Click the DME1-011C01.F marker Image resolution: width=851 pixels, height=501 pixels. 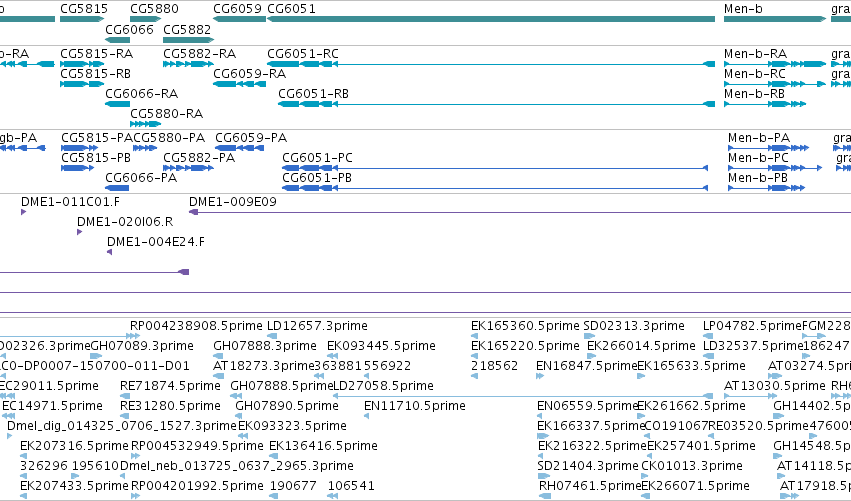(x=23, y=212)
